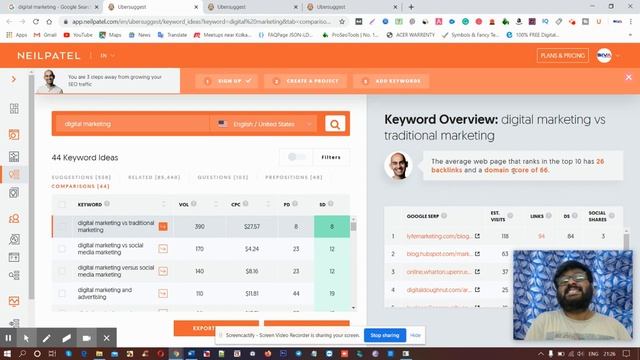The image size is (640, 360).
Task: Click arrow icon for digital marketing vs traditional marketing
Action: pyautogui.click(x=163, y=227)
